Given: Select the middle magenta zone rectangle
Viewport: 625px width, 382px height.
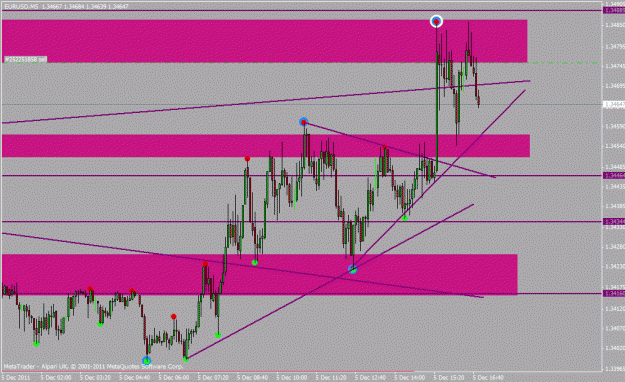Looking at the screenshot, I should pyautogui.click(x=266, y=146).
